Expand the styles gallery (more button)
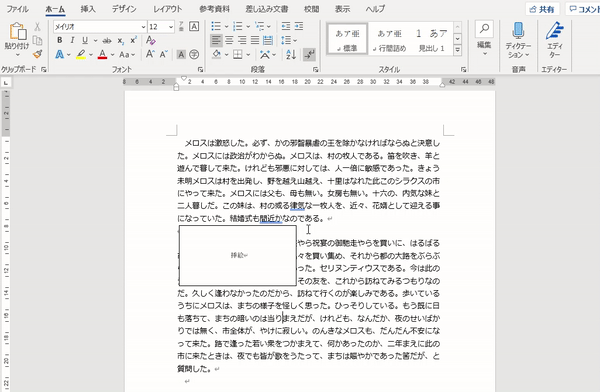The image size is (600, 392). [x=457, y=50]
